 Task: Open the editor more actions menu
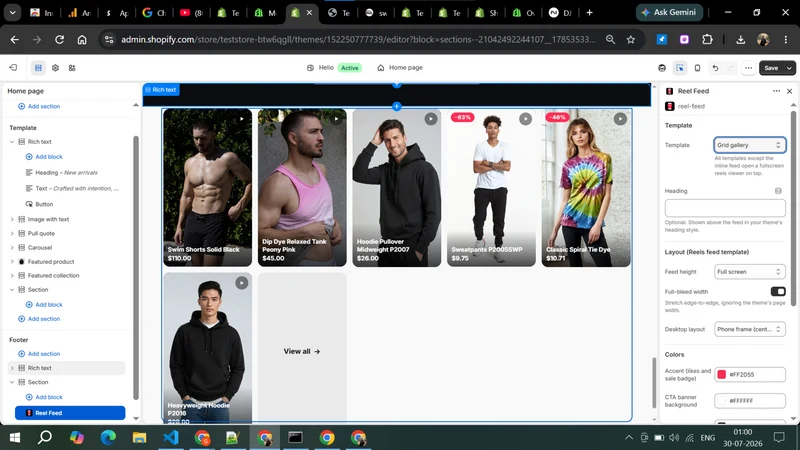click(748, 68)
